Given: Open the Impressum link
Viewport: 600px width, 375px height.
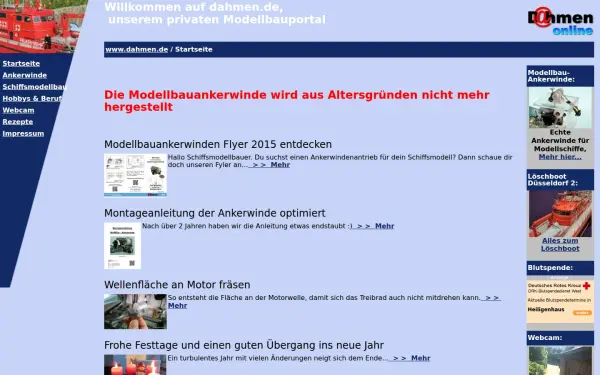Looking at the screenshot, I should [23, 134].
